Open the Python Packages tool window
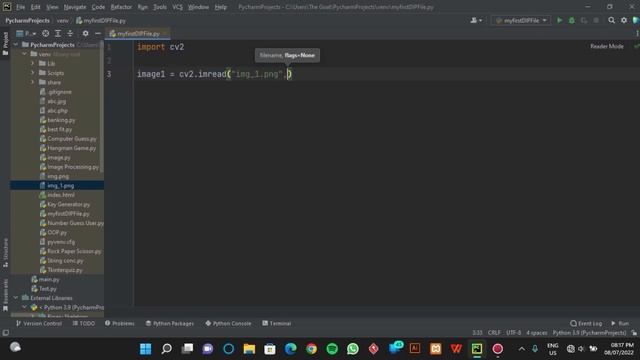 coord(169,323)
